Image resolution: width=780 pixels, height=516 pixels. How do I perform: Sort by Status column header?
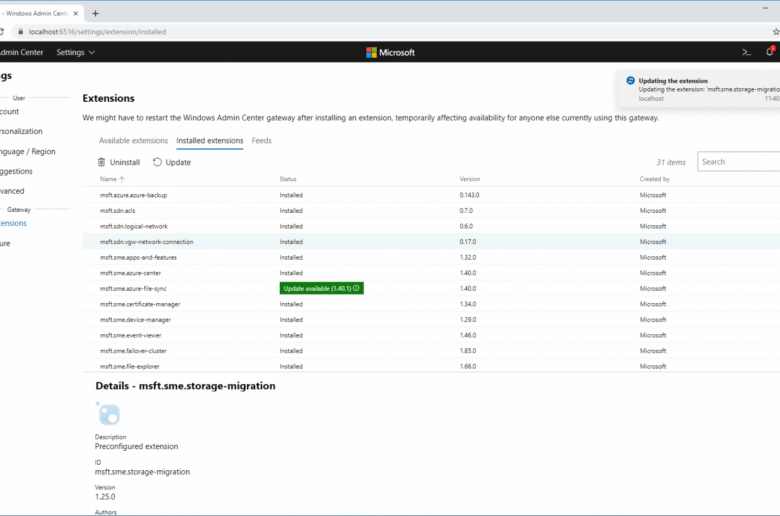tap(288, 179)
